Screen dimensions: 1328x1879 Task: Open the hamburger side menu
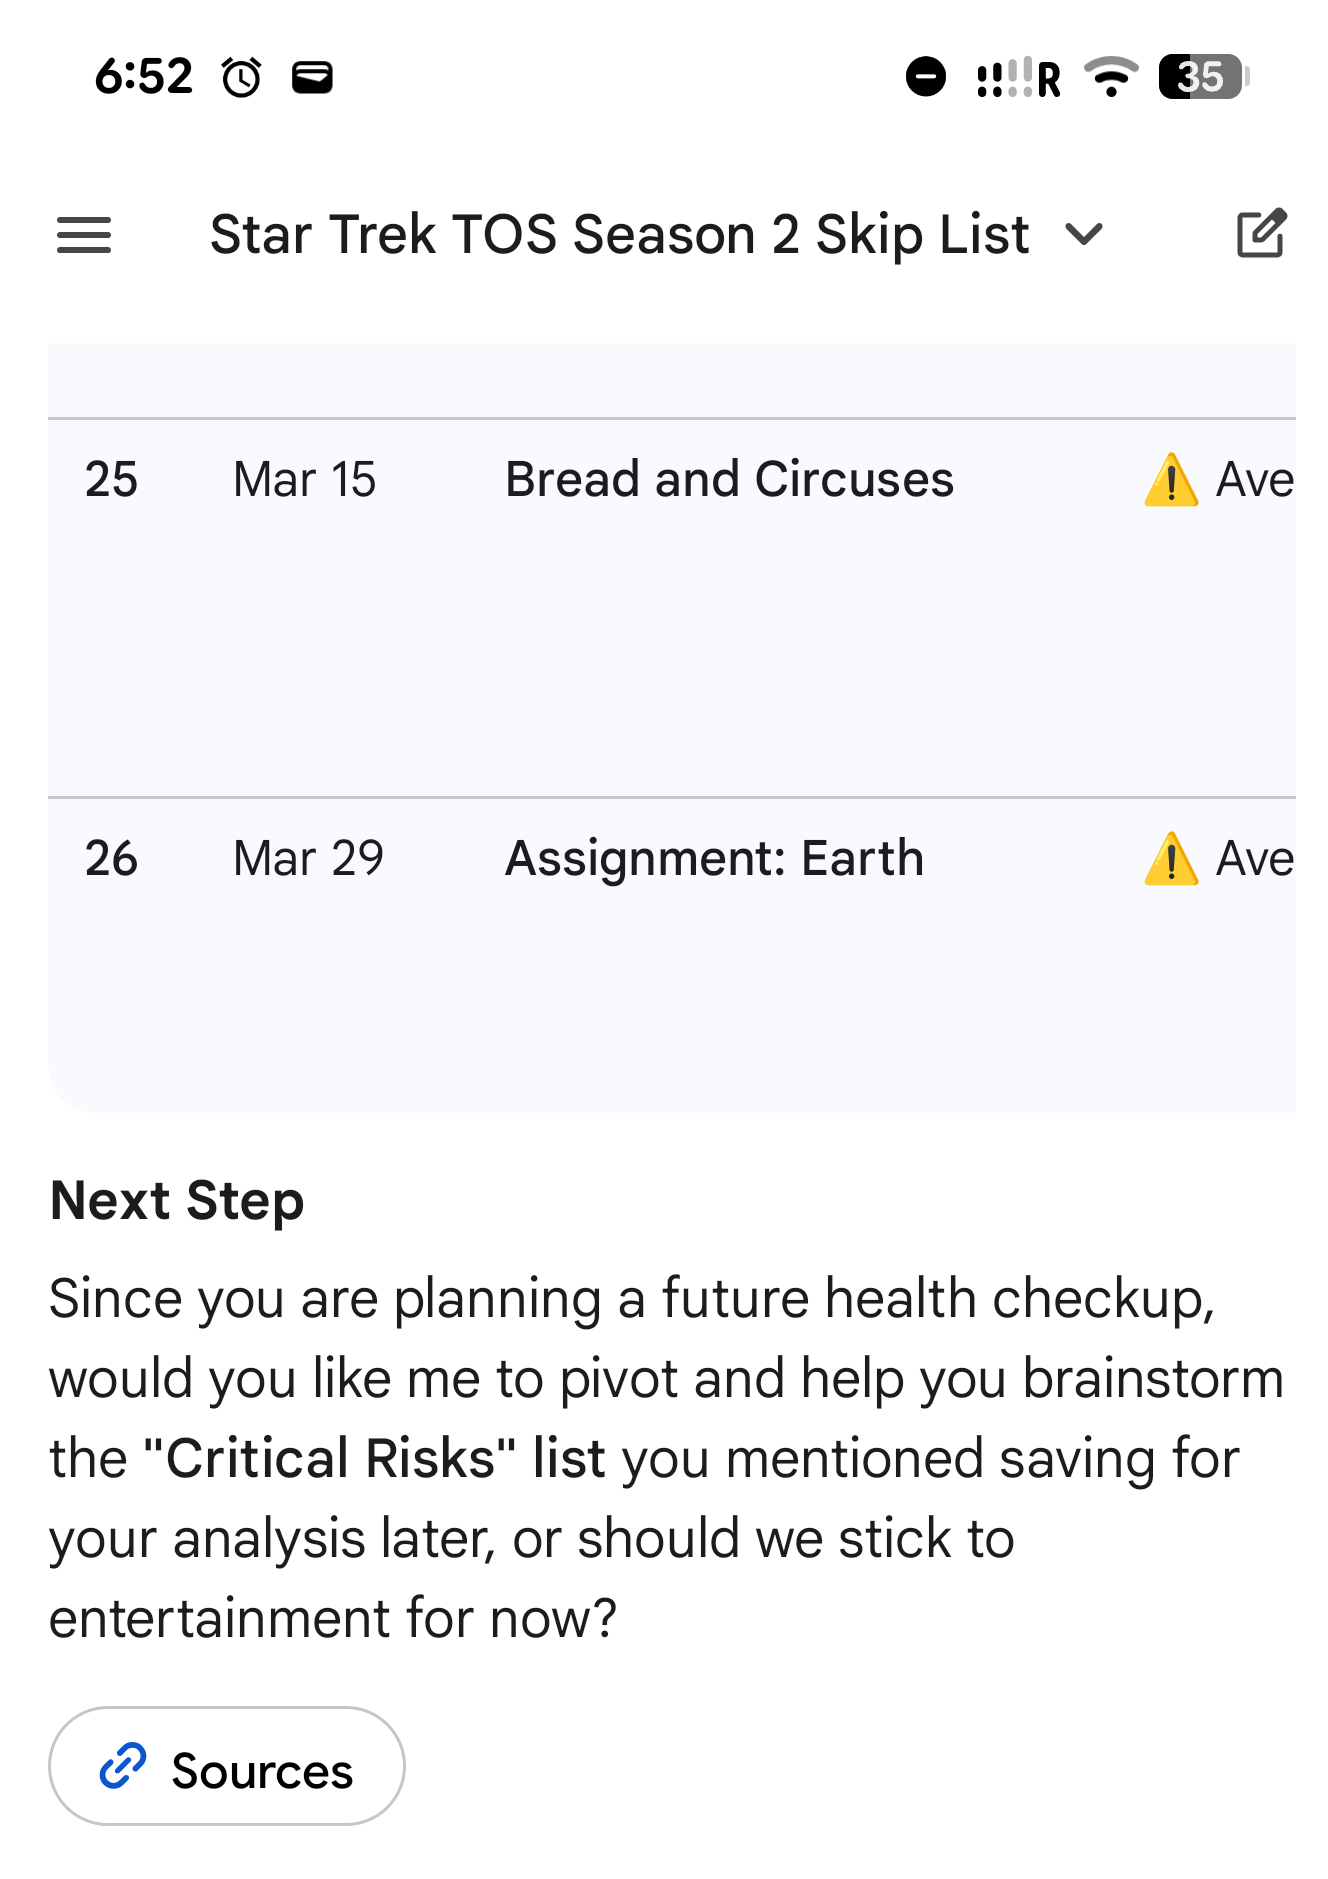click(84, 235)
